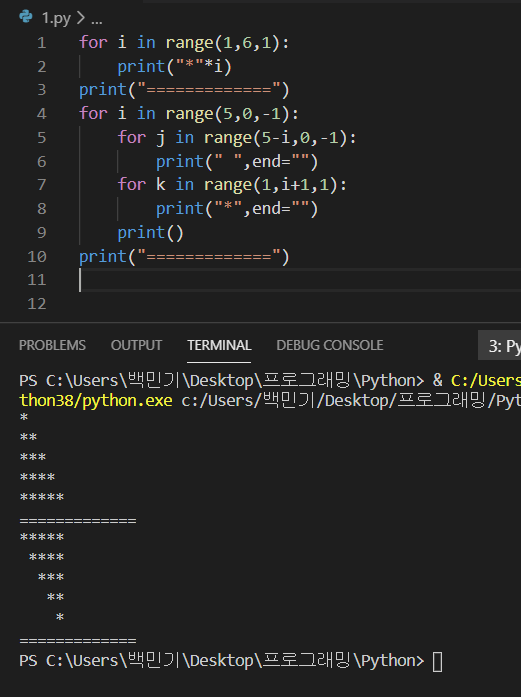Click the Python file icon in breadcrumb
The height and width of the screenshot is (697, 521).
pos(26,17)
